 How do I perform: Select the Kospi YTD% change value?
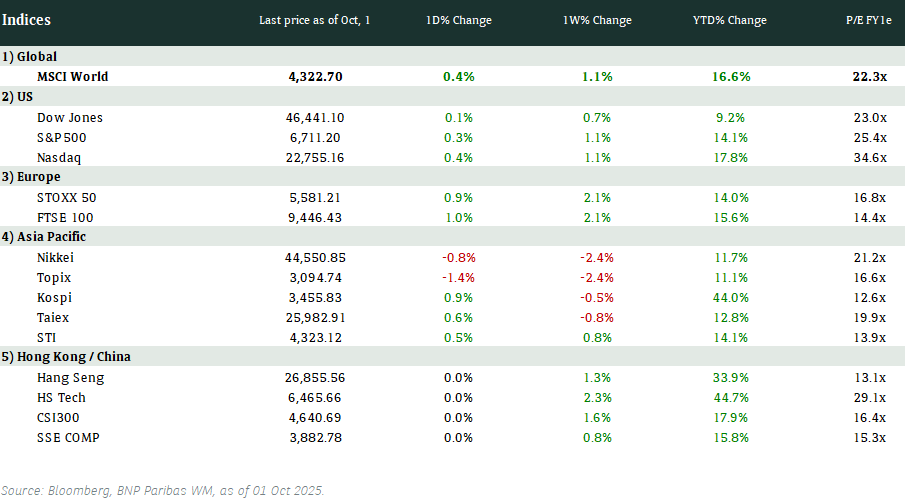(730, 297)
